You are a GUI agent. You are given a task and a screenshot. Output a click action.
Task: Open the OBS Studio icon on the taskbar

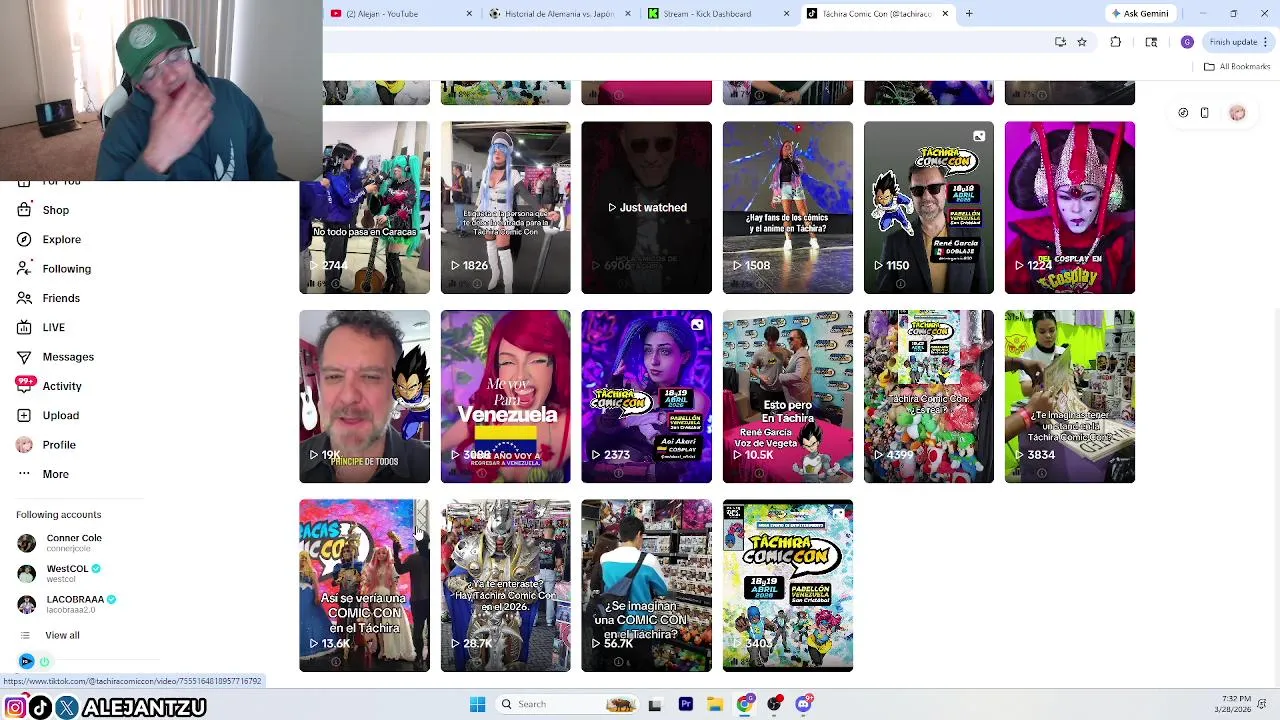coord(774,704)
